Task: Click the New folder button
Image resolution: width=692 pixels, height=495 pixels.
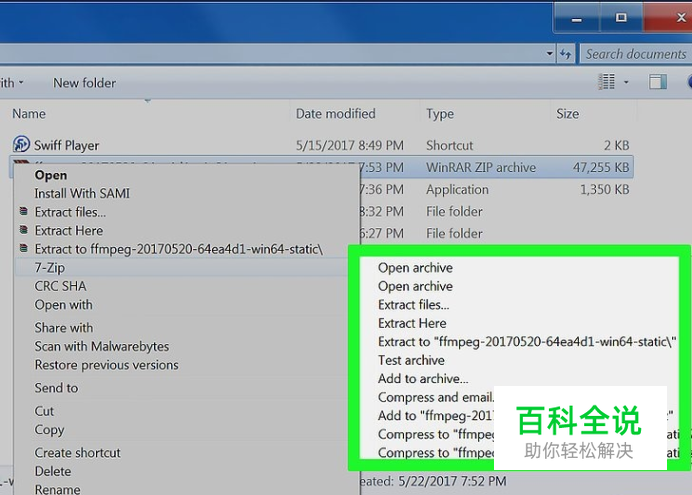Action: tap(84, 83)
